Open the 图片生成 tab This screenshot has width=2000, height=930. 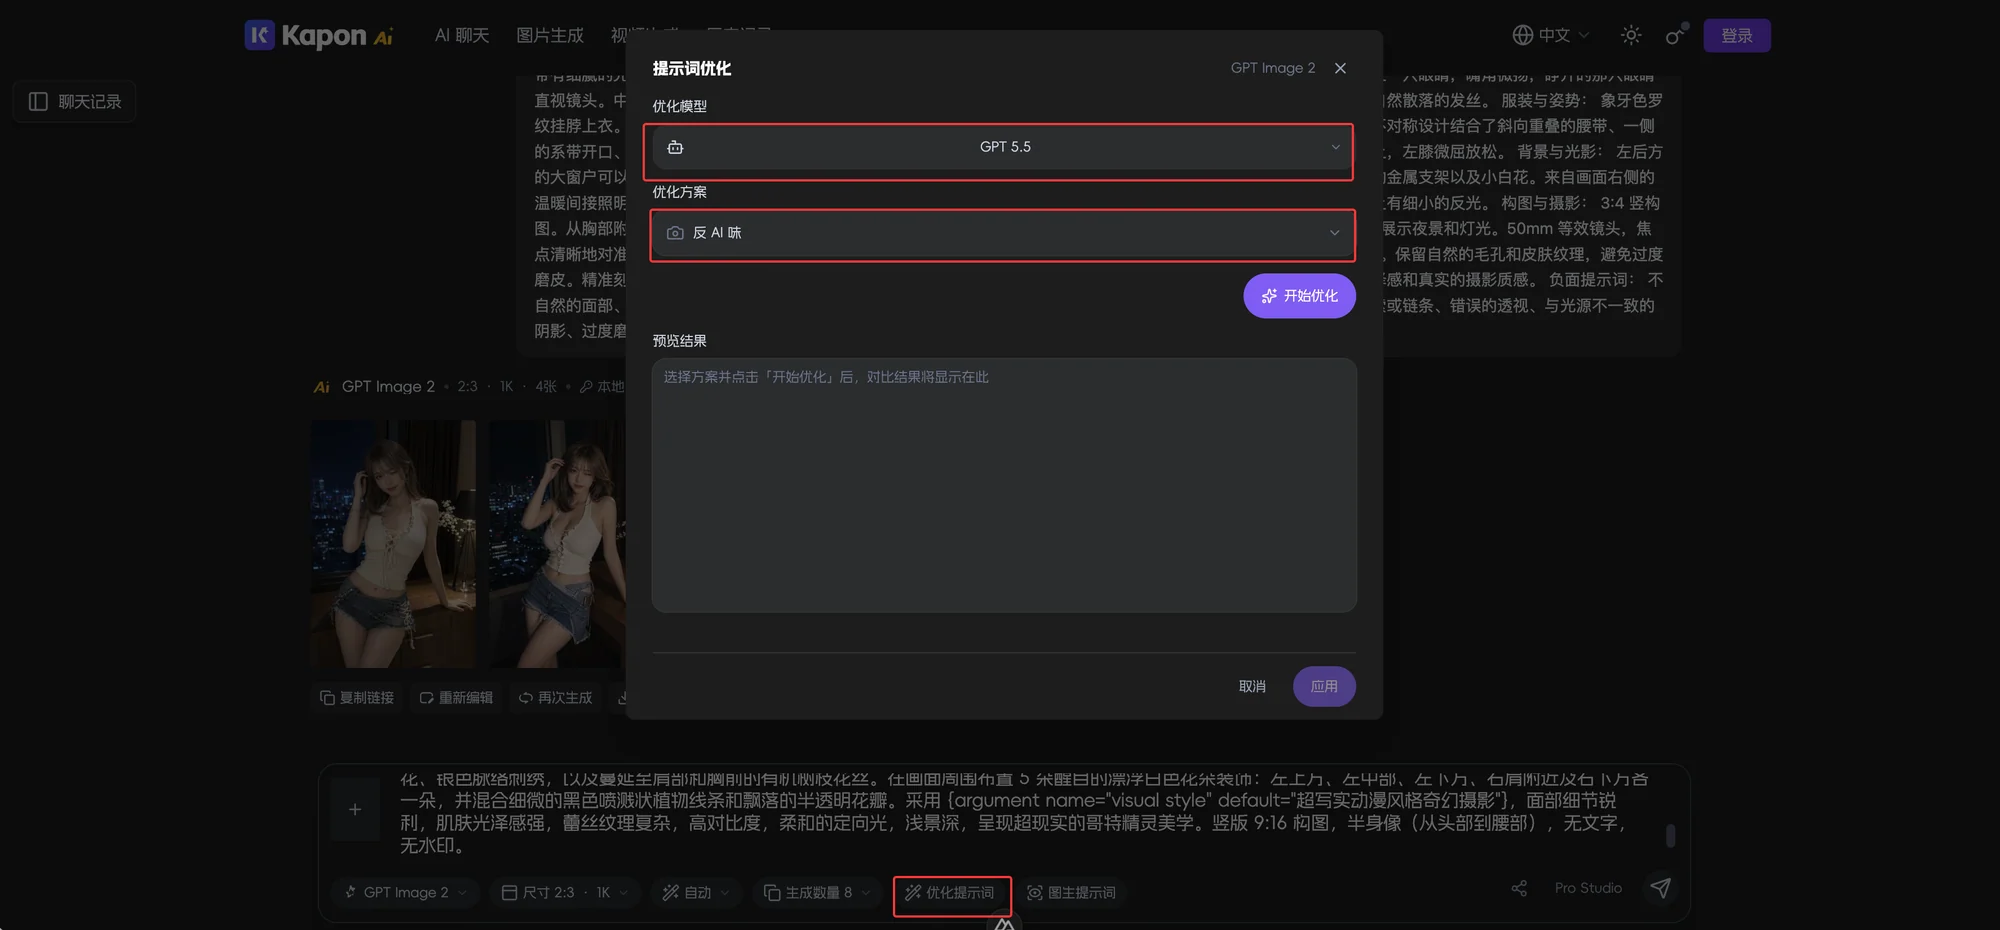click(x=550, y=35)
